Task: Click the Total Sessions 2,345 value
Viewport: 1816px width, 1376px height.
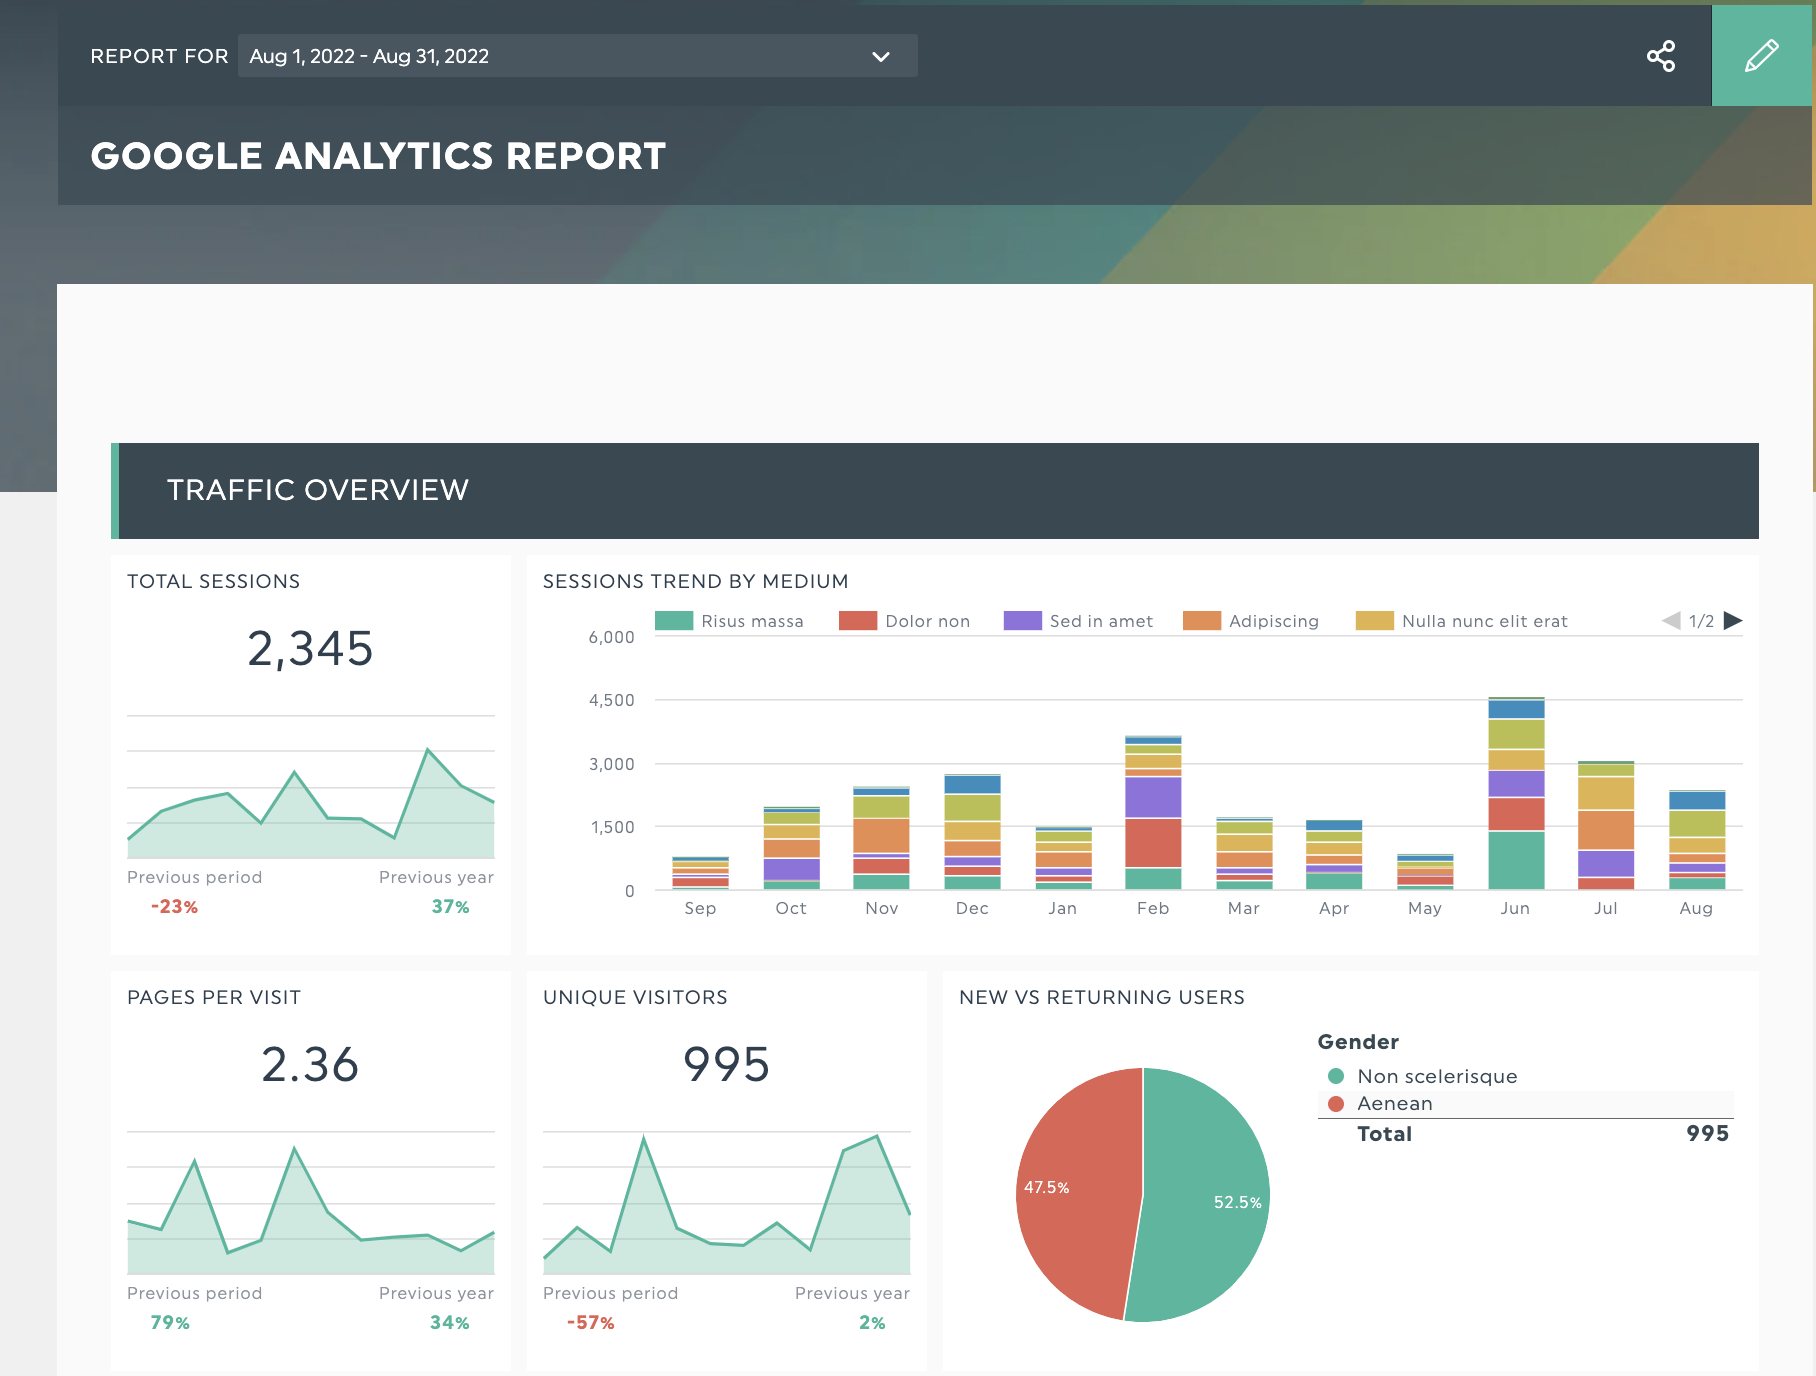Action: coord(310,649)
